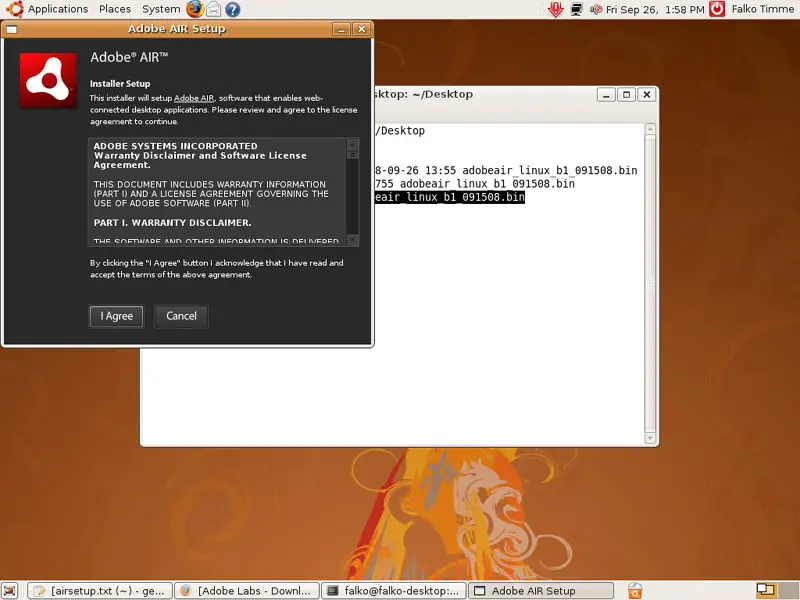Click terminal line starting with 755
800x600 pixels.
point(475,184)
